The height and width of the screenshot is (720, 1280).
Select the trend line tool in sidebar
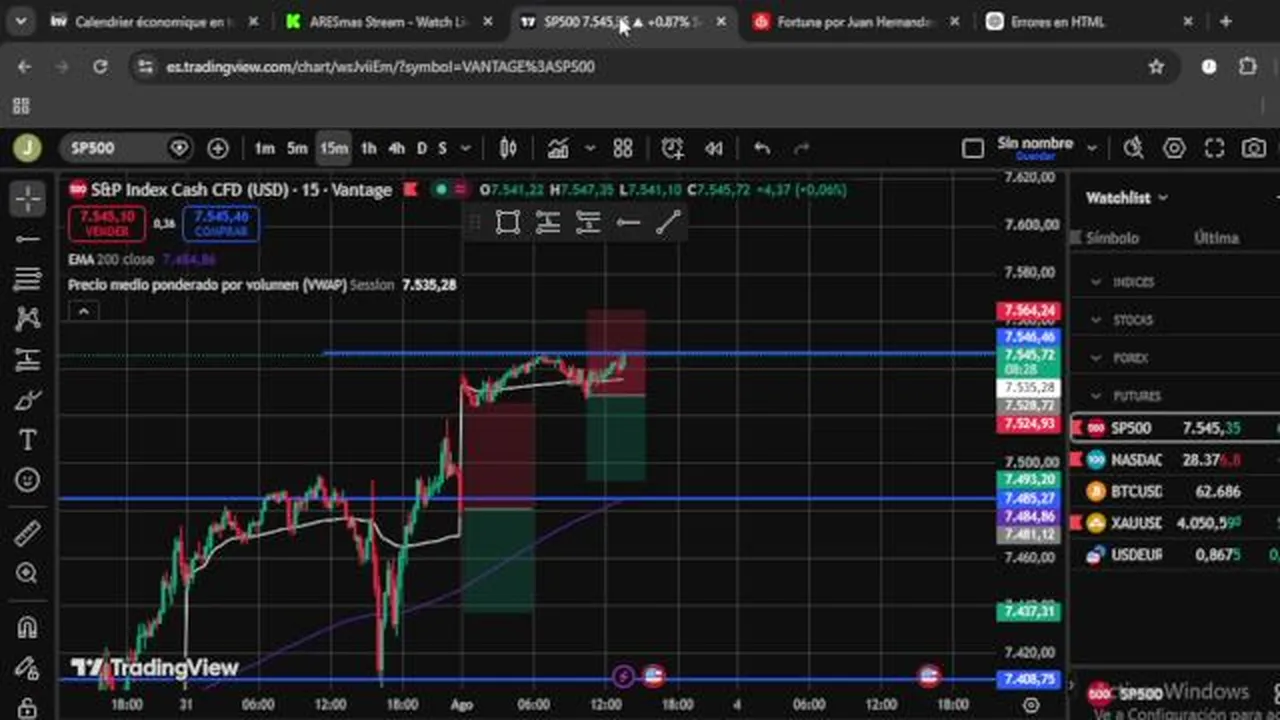coord(28,239)
